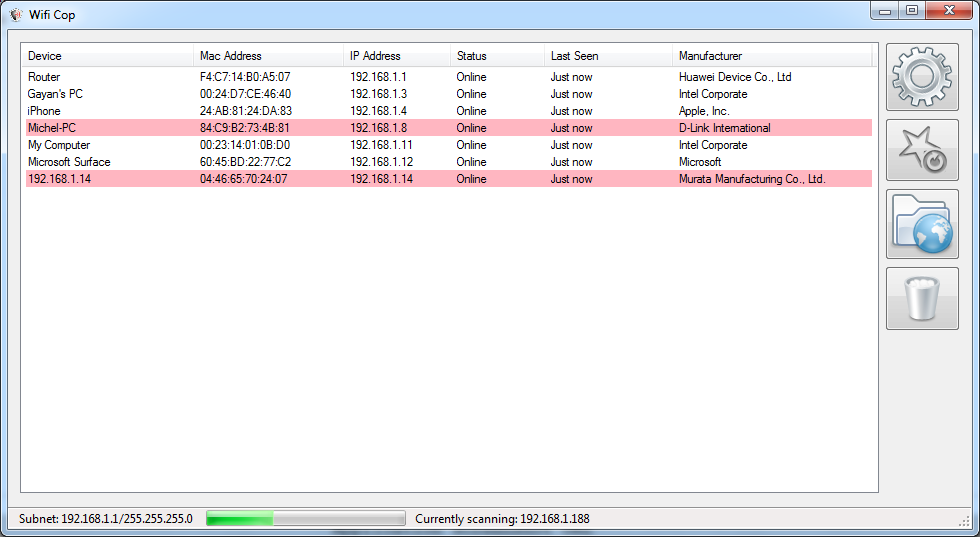The image size is (980, 537).
Task: Sort by the Status column header
Action: [x=498, y=56]
